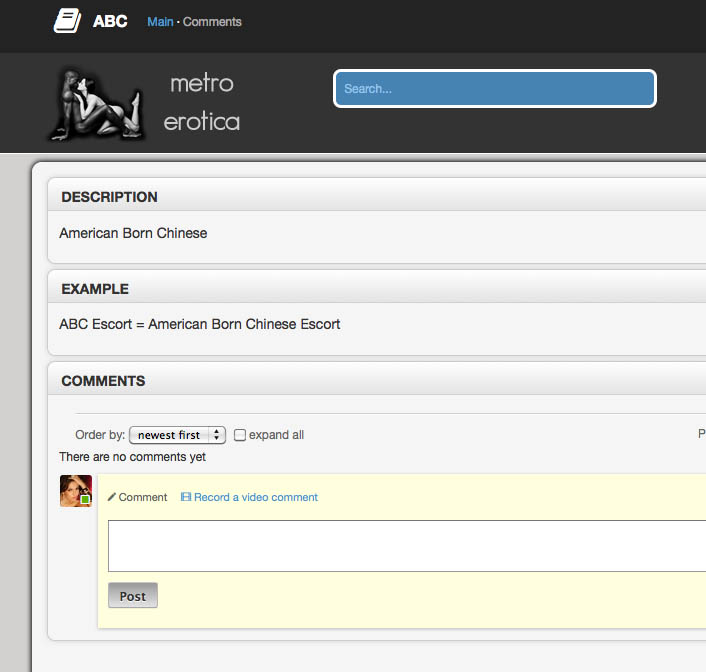Viewport: 706px width, 672px height.
Task: Click the EXAMPLE section header
Action: click(95, 289)
